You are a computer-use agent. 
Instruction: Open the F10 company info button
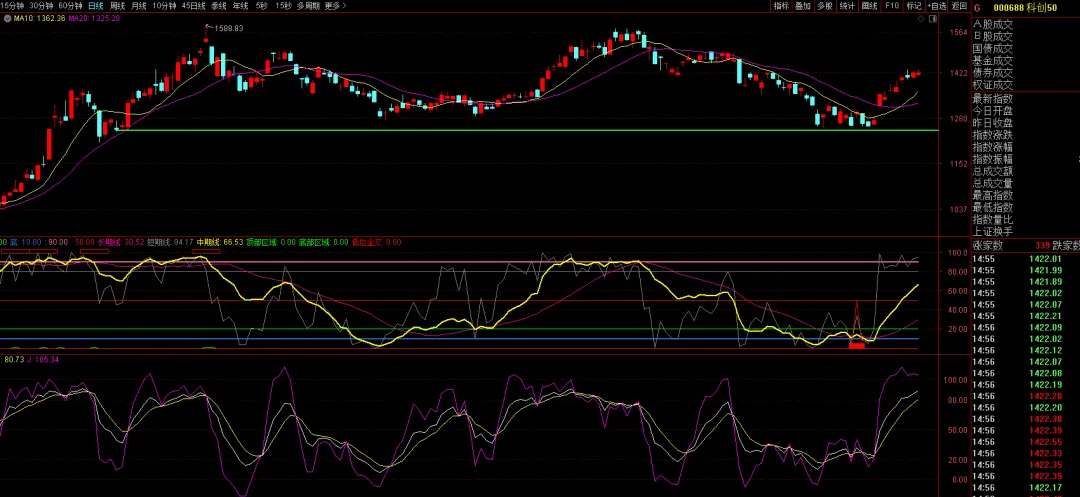[x=891, y=6]
